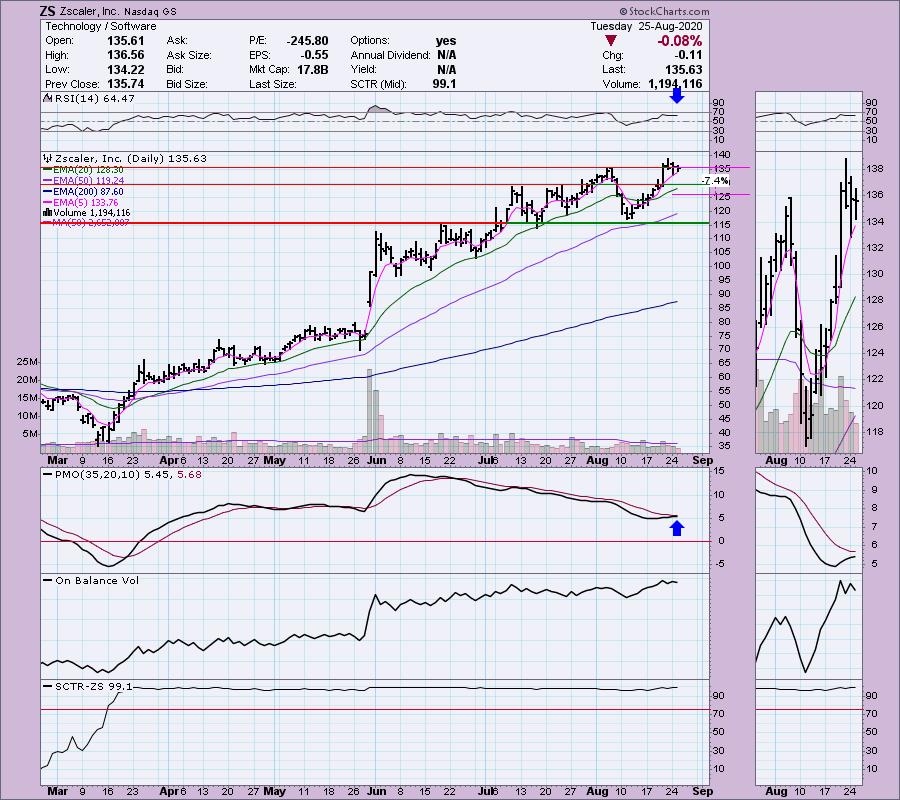The width and height of the screenshot is (900, 800).
Task: Click the tallest volume bar near late May
Action: pyautogui.click(x=370, y=411)
